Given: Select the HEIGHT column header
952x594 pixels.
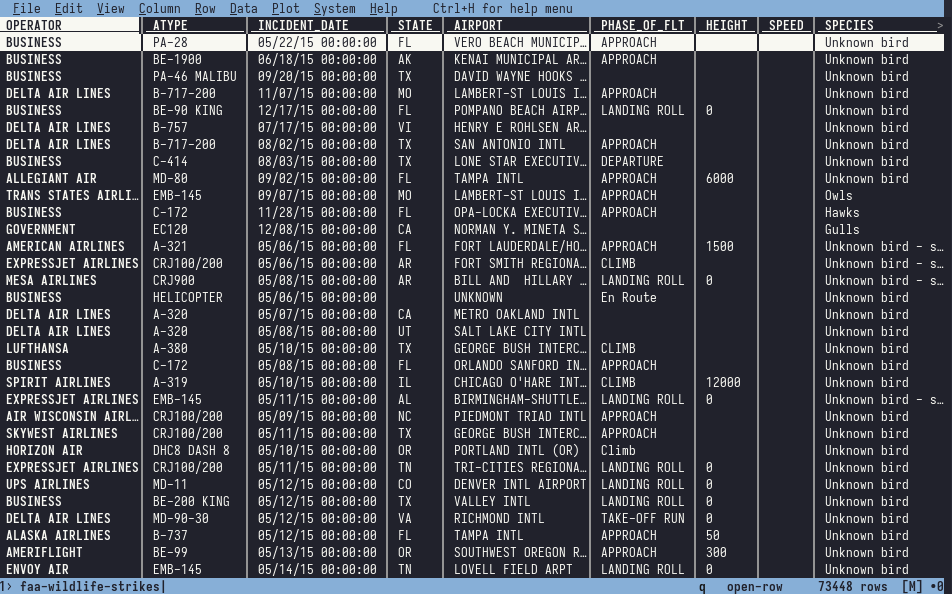Looking at the screenshot, I should tap(727, 26).
